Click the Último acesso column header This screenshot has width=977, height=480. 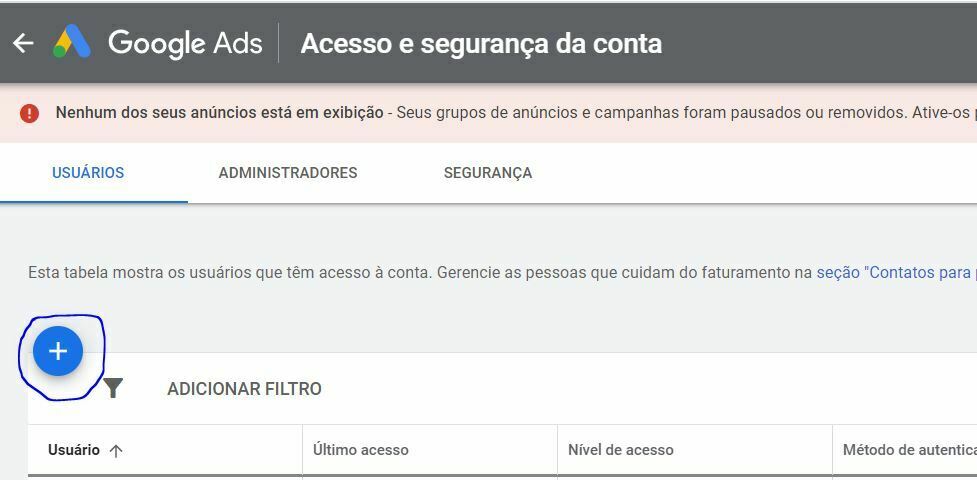(361, 450)
